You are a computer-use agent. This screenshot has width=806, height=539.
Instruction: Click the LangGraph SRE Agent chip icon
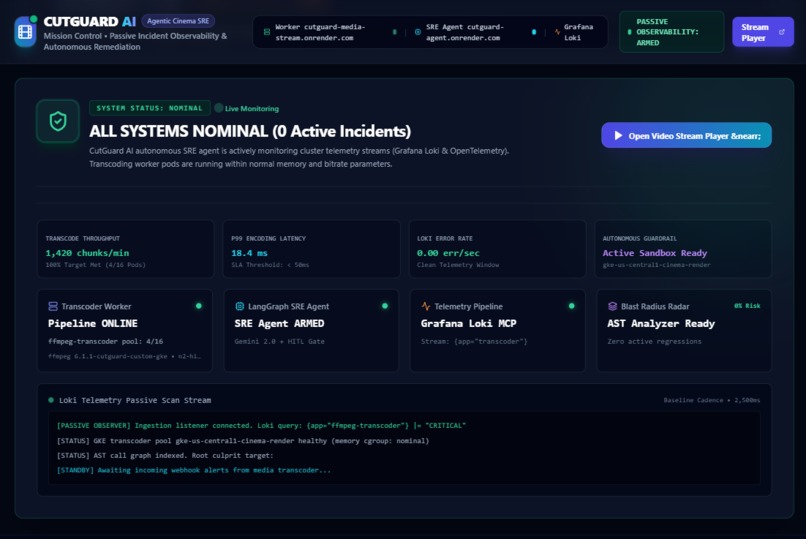[x=240, y=306]
